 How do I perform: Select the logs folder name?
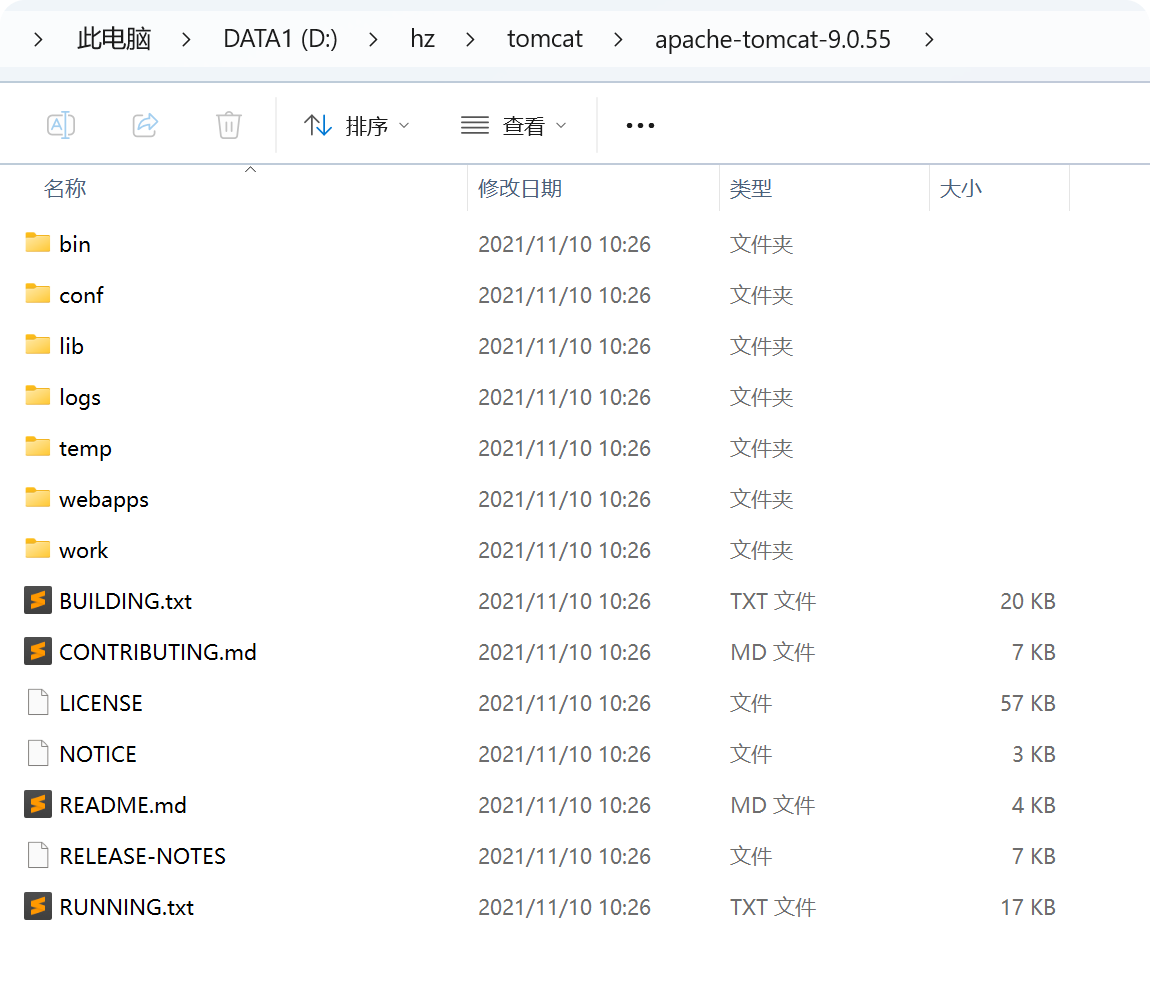click(80, 397)
